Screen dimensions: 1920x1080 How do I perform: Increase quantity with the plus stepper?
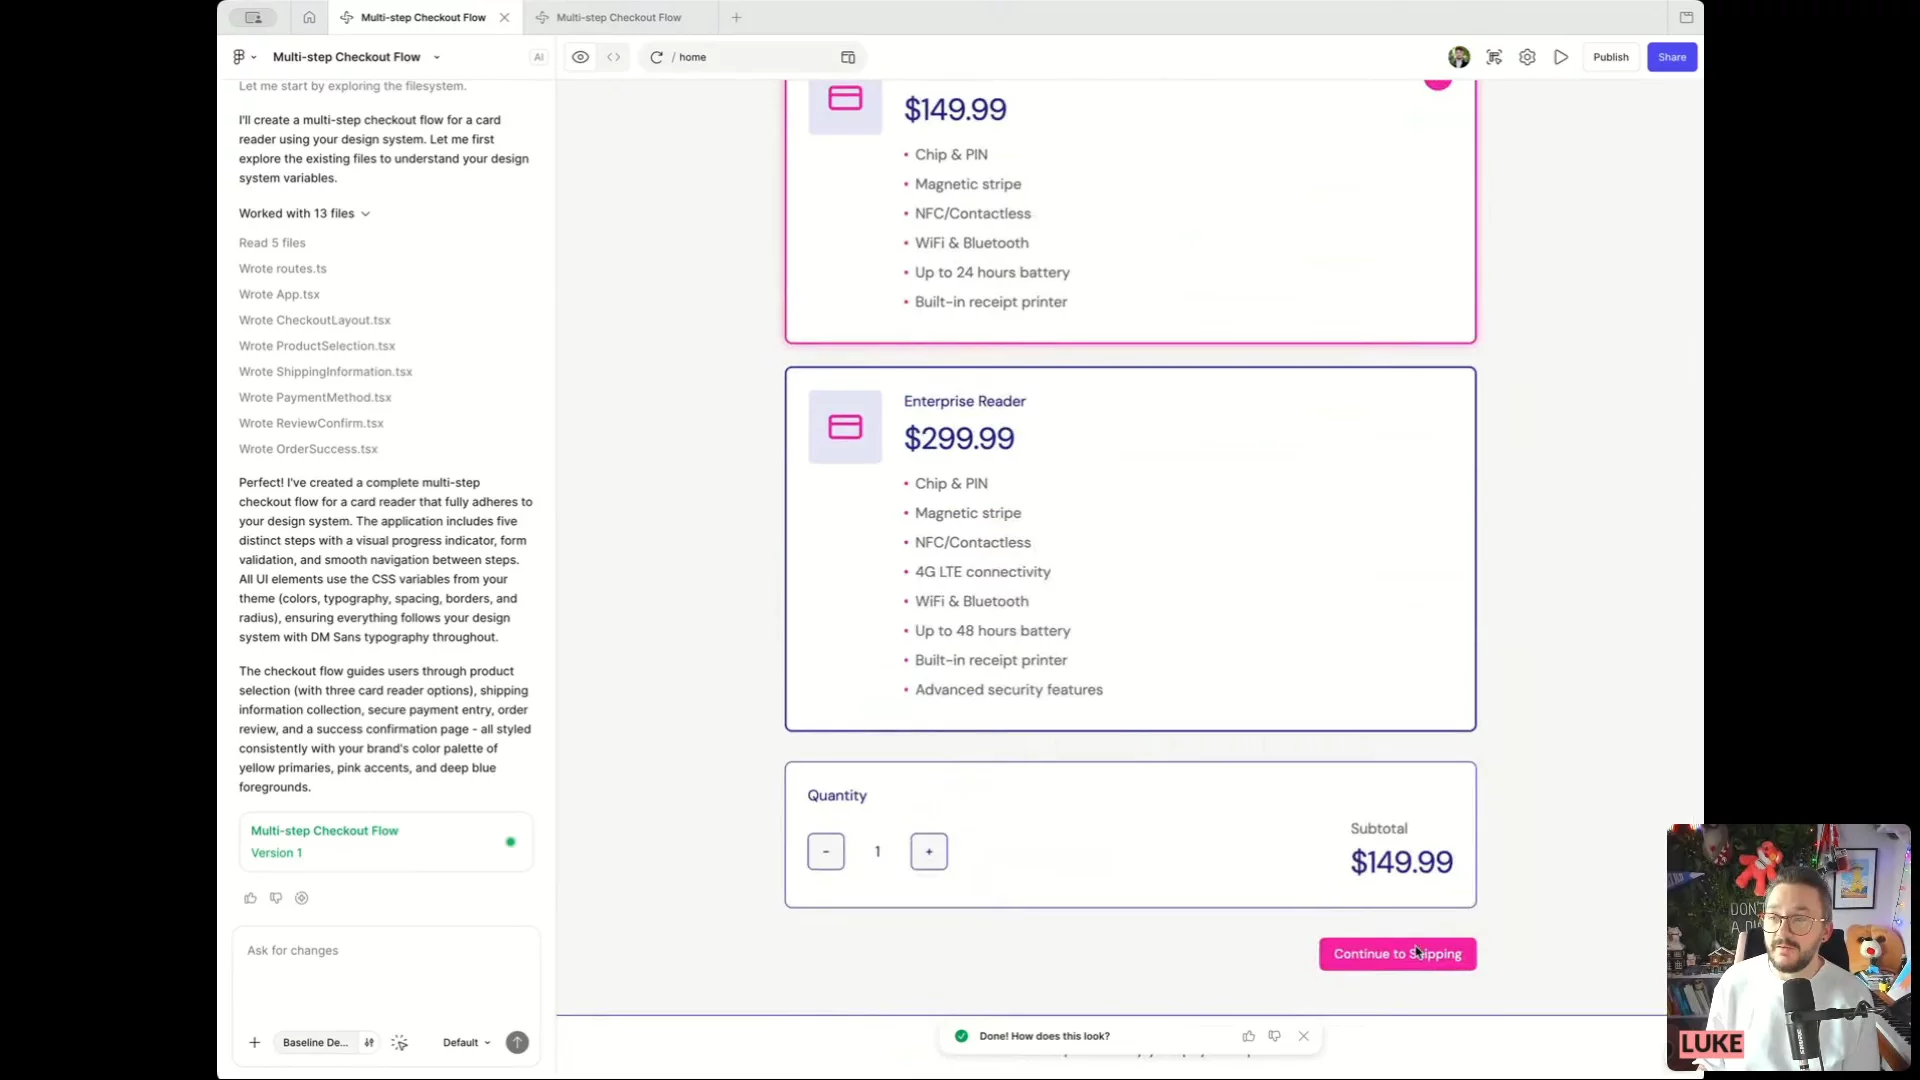pyautogui.click(x=928, y=852)
